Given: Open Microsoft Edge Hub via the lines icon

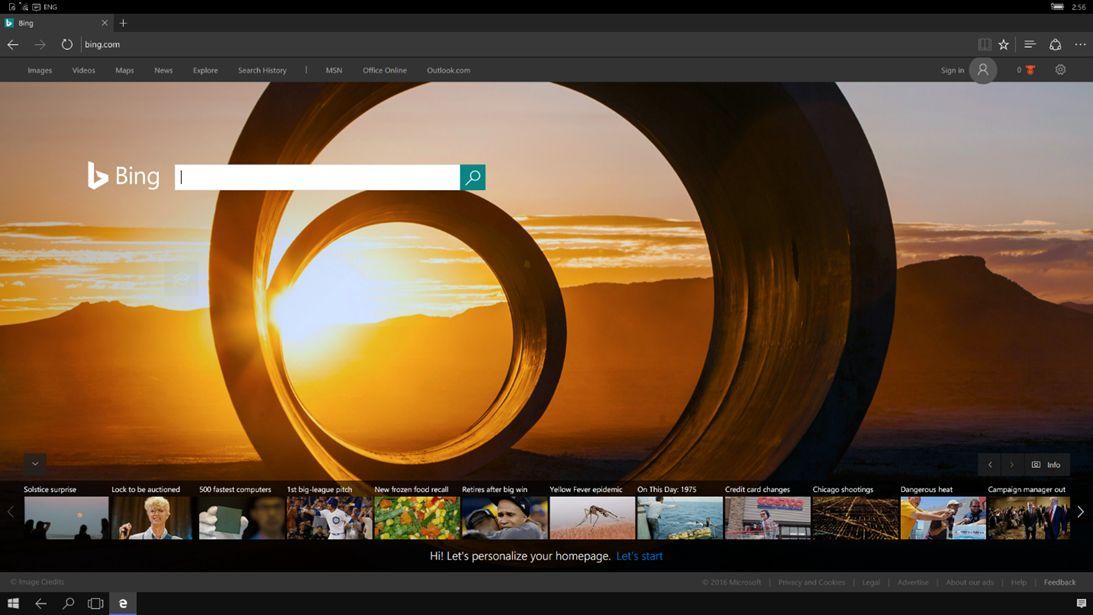Looking at the screenshot, I should (x=1029, y=44).
